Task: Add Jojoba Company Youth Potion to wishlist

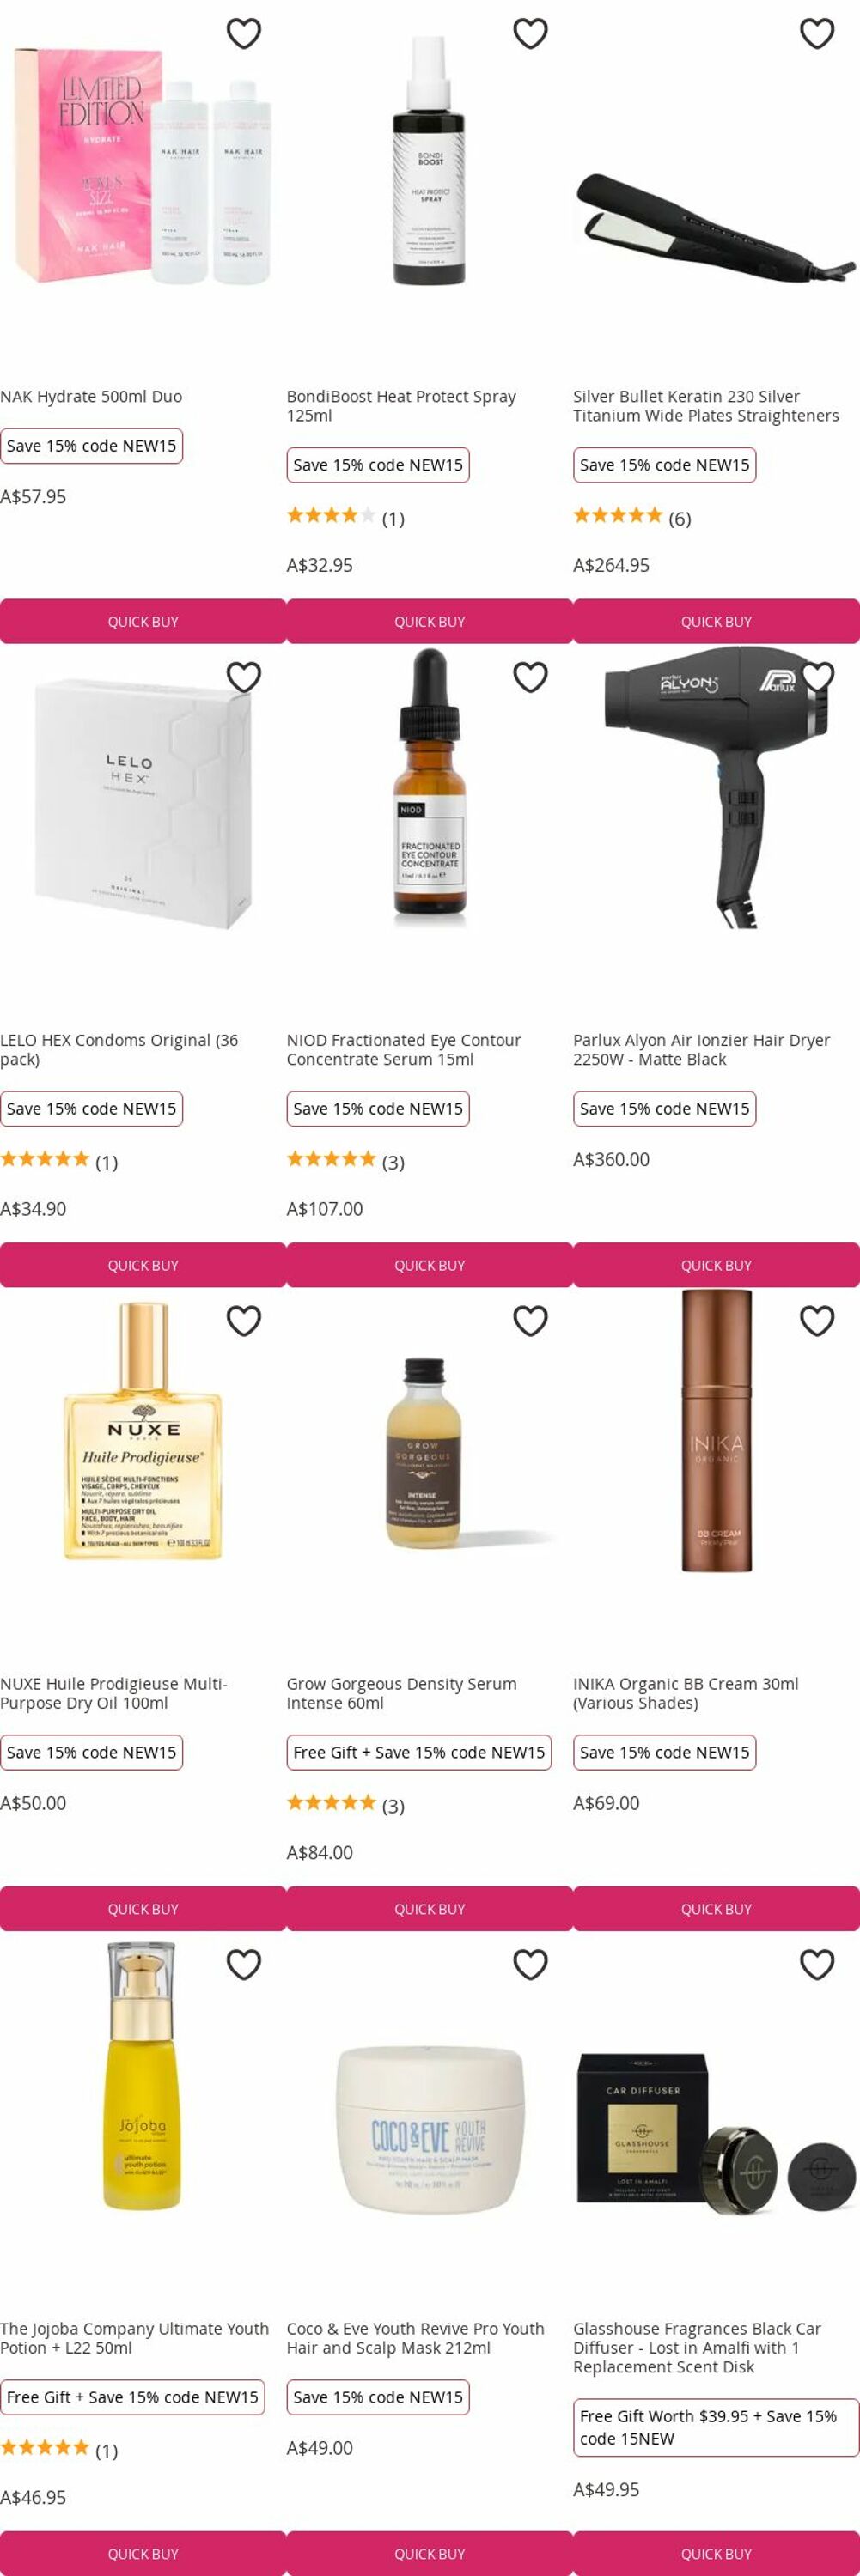Action: click(243, 1966)
